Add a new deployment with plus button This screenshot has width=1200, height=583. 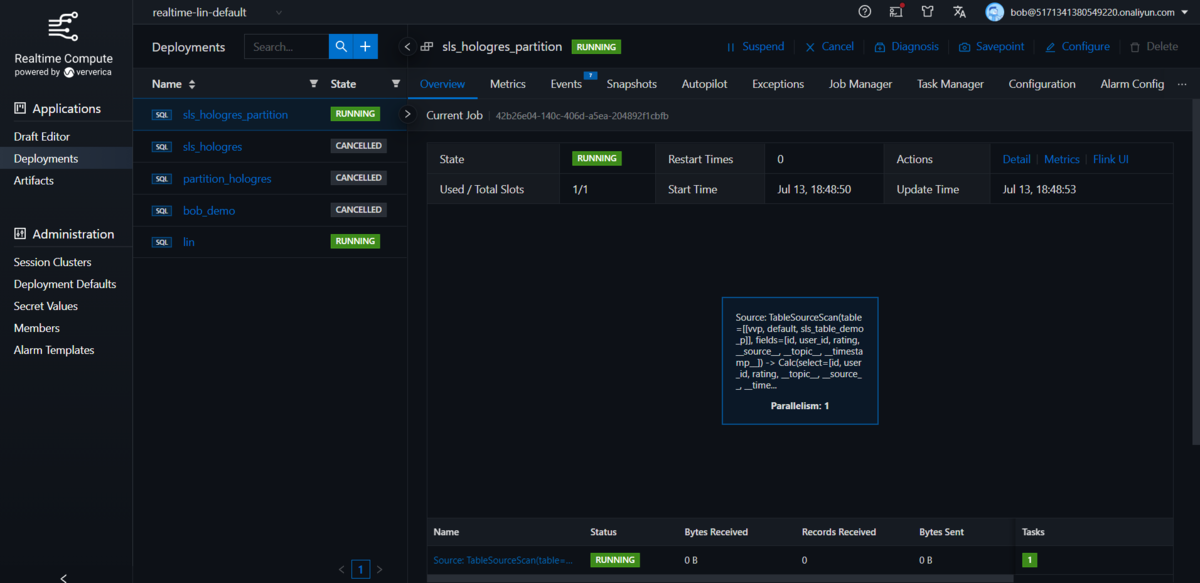pyautogui.click(x=365, y=46)
